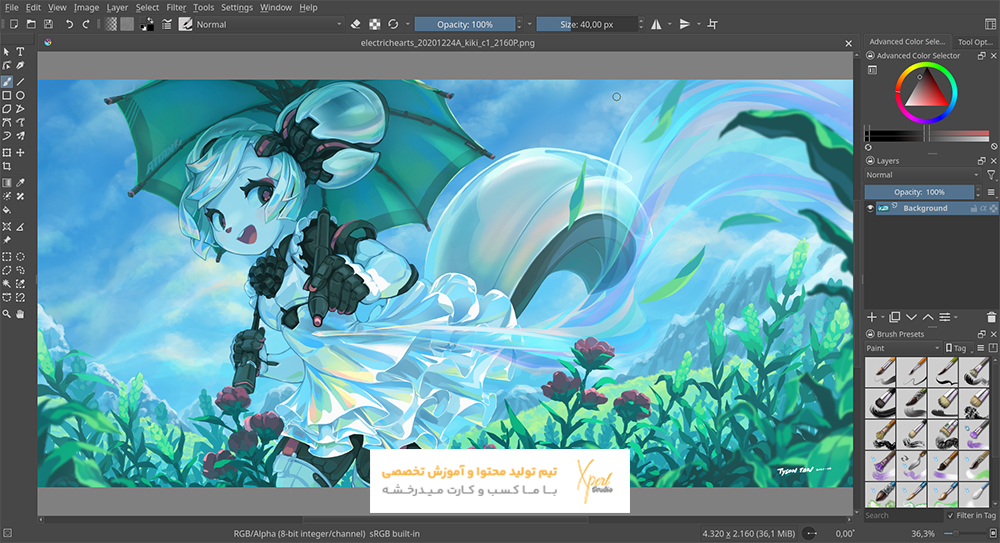Select the Rectangular Selection tool
The image size is (1000, 543).
pyautogui.click(x=6, y=257)
